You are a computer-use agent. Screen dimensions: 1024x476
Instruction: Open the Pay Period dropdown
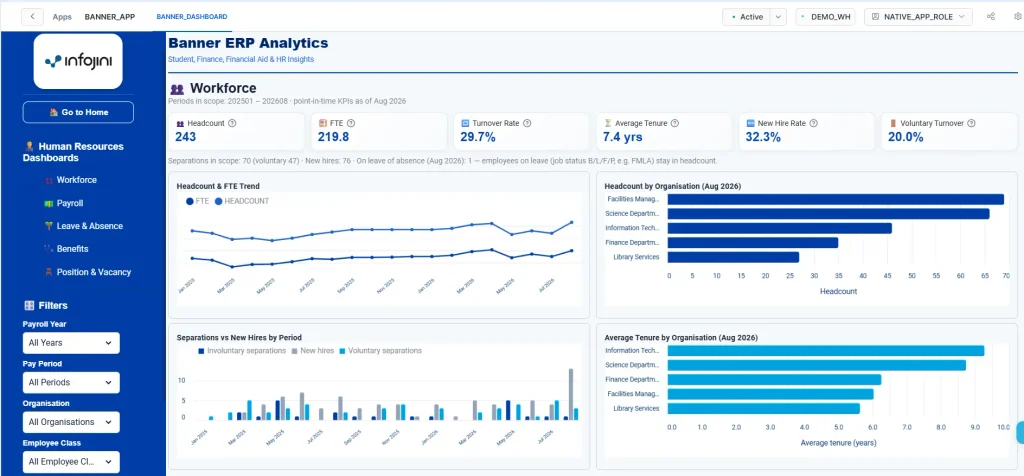tap(71, 382)
